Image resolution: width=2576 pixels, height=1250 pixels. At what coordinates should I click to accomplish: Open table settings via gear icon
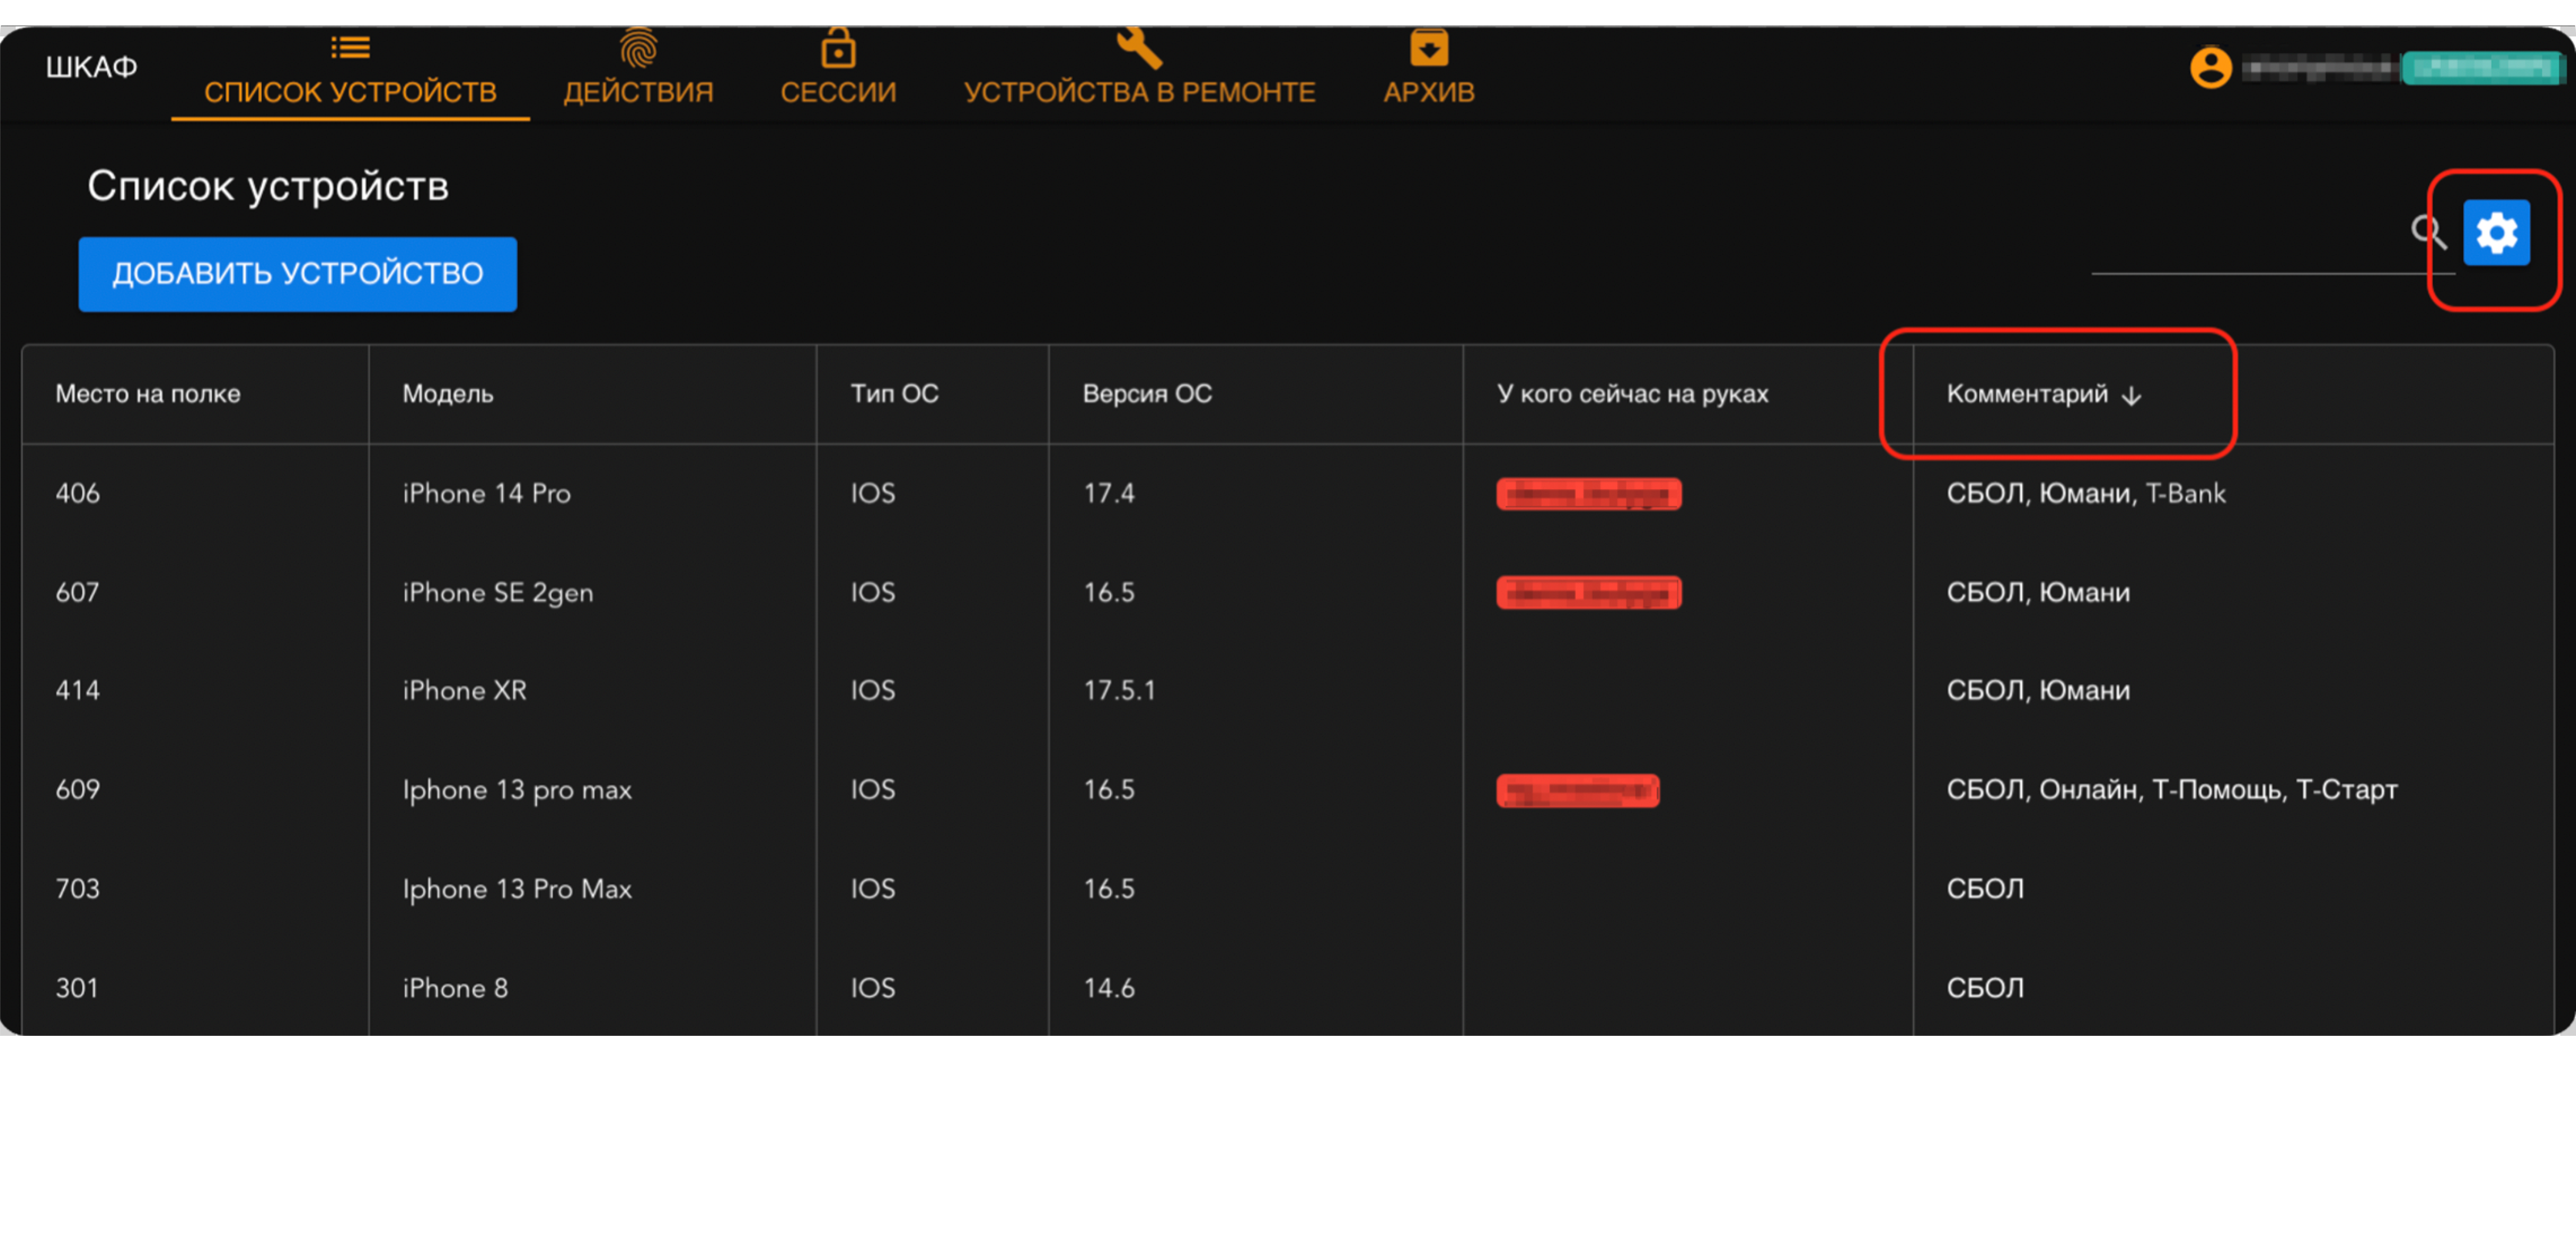[2496, 233]
